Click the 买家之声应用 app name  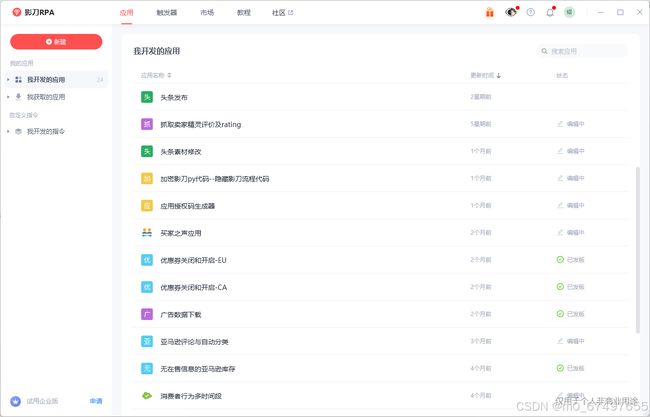pyautogui.click(x=181, y=233)
